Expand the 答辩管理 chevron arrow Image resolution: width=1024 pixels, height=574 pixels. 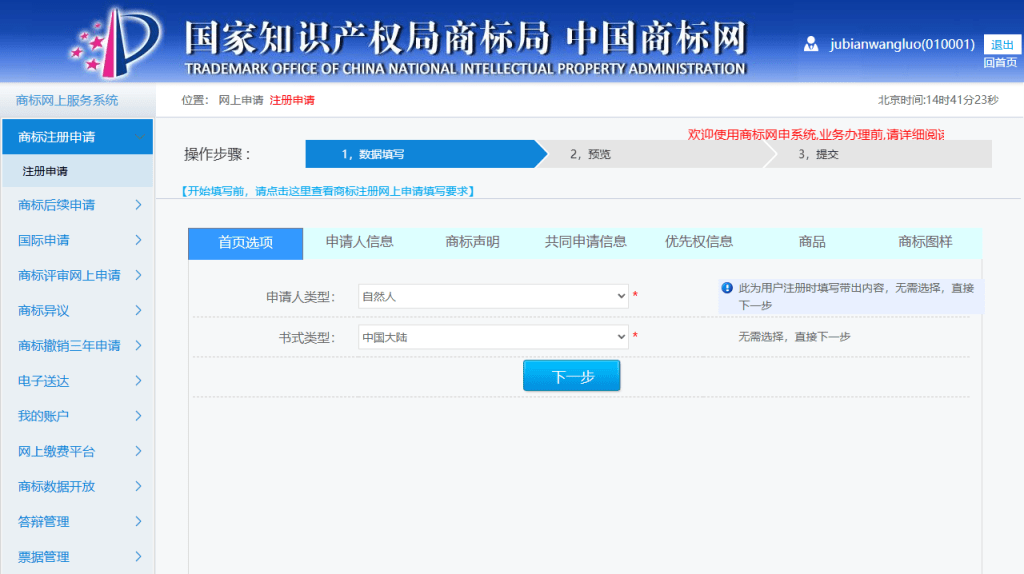coord(138,522)
